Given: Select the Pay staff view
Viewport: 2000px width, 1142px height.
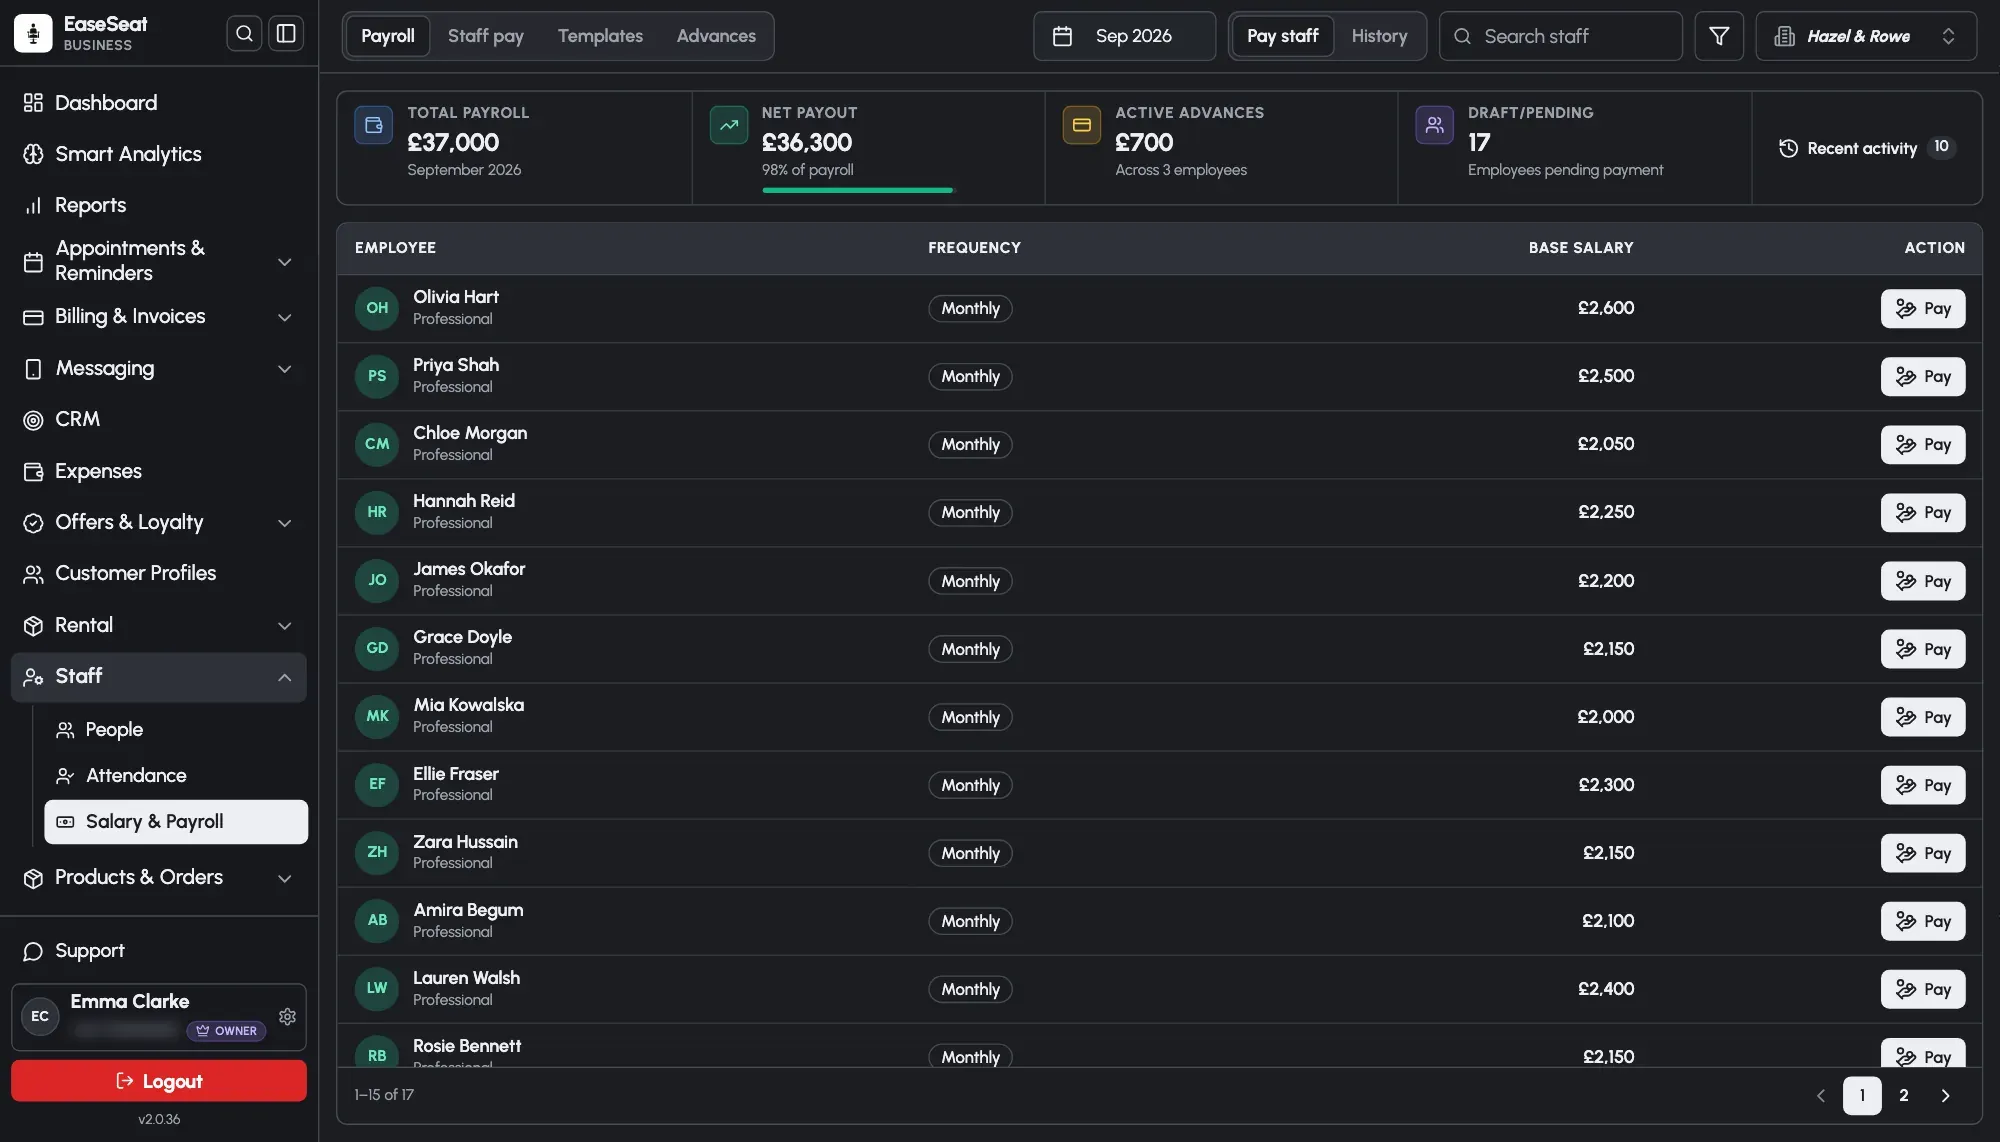Looking at the screenshot, I should [x=1283, y=36].
